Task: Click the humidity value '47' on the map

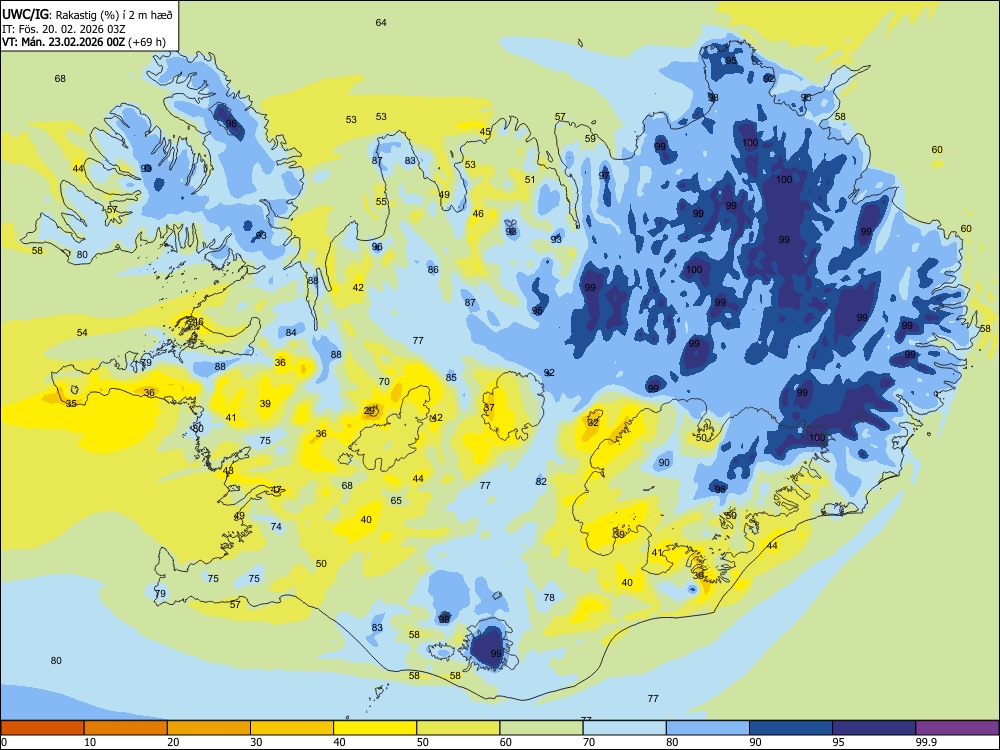Action: coord(276,490)
